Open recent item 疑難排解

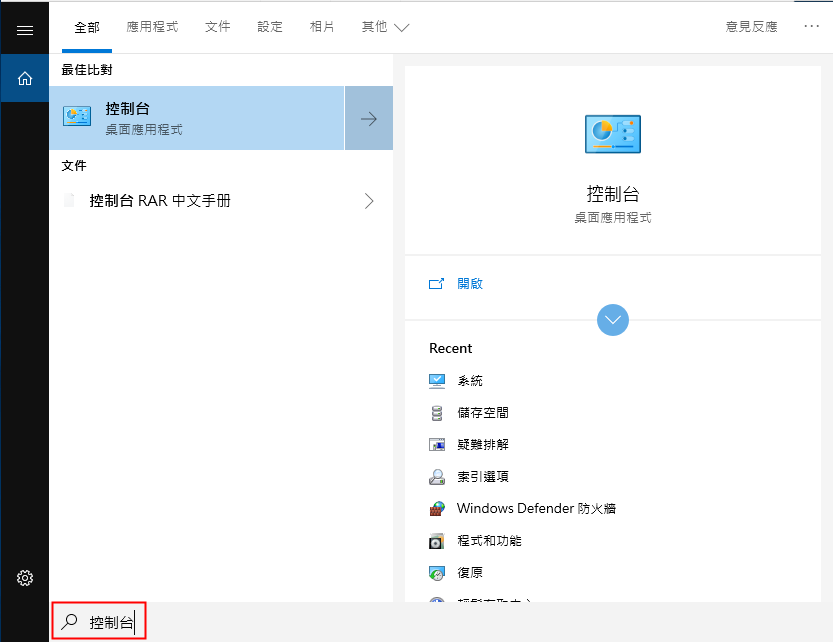click(x=483, y=445)
